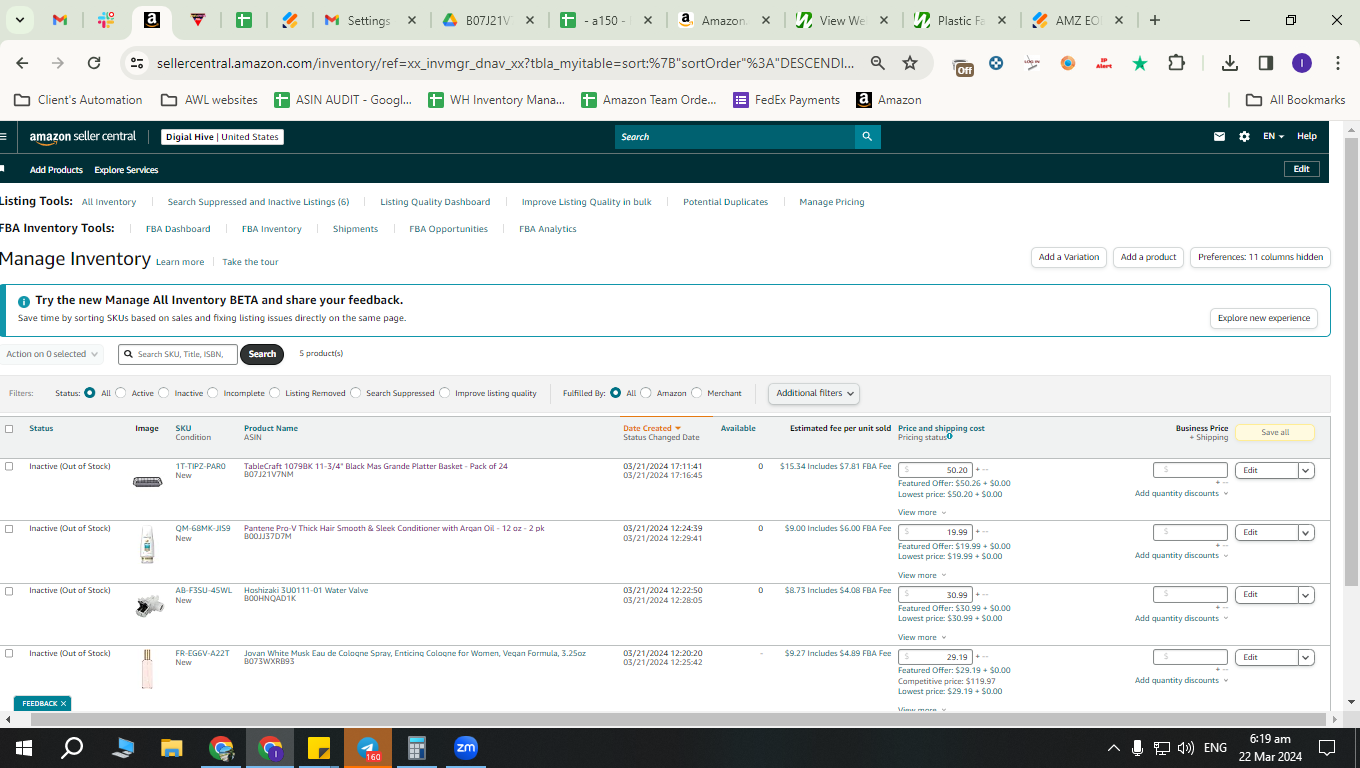Click the Pricing status info icon
Screen dimensions: 1360x768
(x=949, y=436)
